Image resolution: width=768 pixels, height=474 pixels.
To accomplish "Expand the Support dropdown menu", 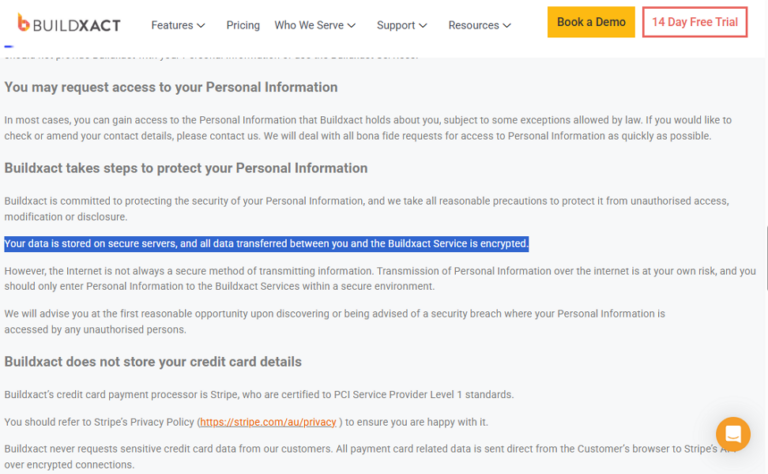I will coord(402,25).
